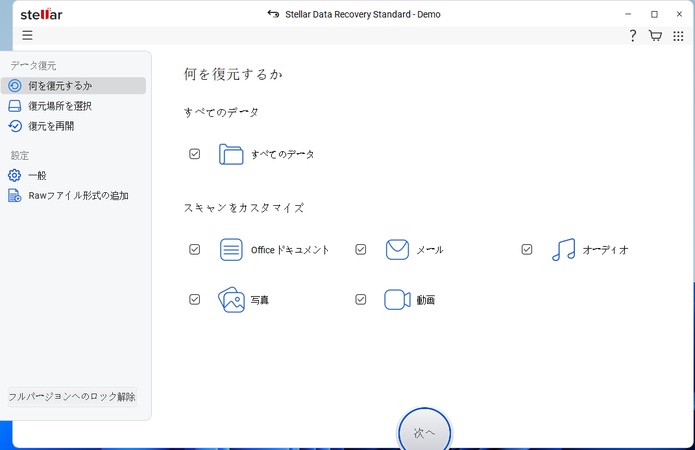Screen dimensions: 695x450
Task: Toggle the メール checkbox
Action: pyautogui.click(x=361, y=250)
